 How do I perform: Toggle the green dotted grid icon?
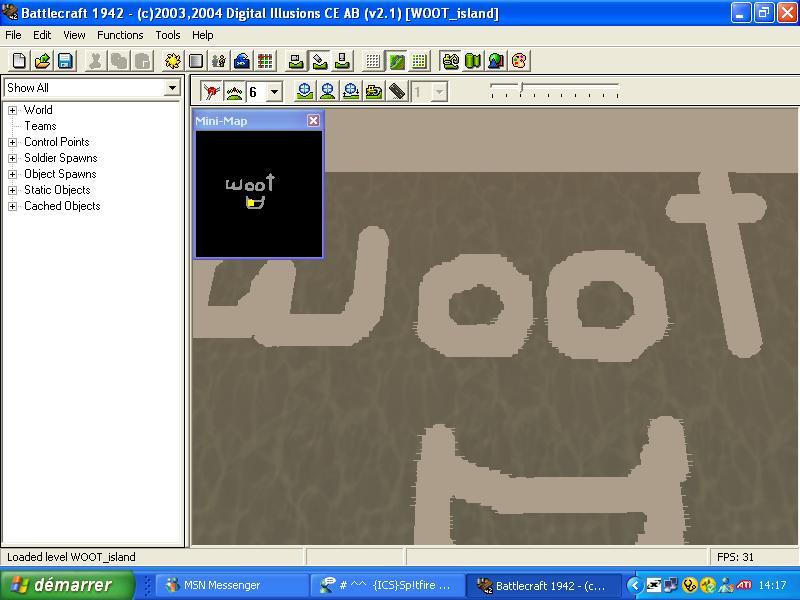pos(420,61)
